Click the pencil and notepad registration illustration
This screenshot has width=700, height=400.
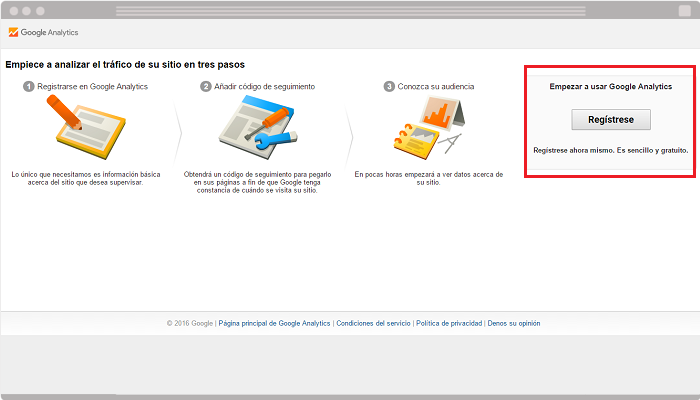point(86,127)
